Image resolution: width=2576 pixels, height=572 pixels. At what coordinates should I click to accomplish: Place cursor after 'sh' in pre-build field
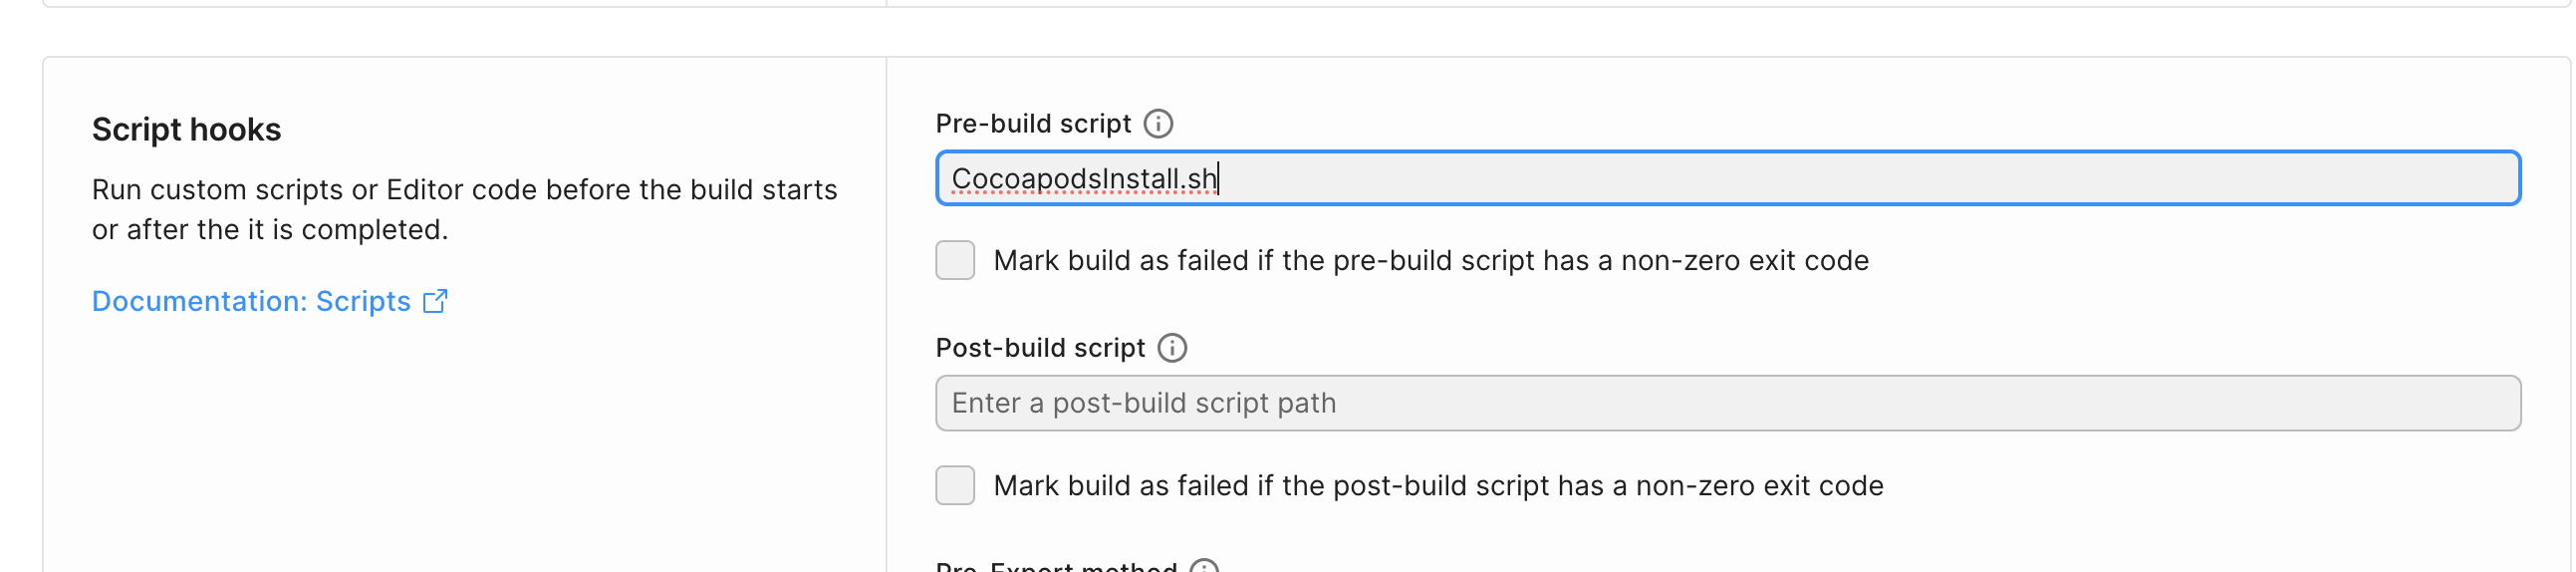pos(1218,179)
